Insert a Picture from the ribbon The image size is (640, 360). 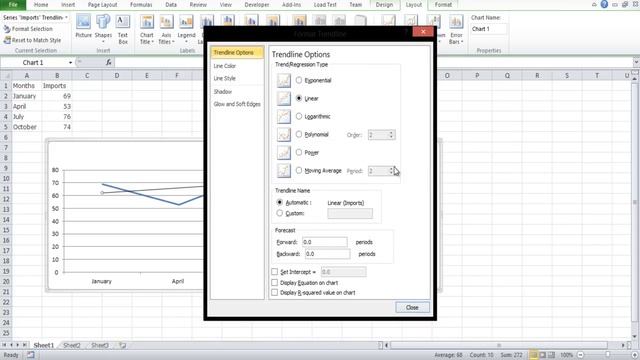(83, 27)
